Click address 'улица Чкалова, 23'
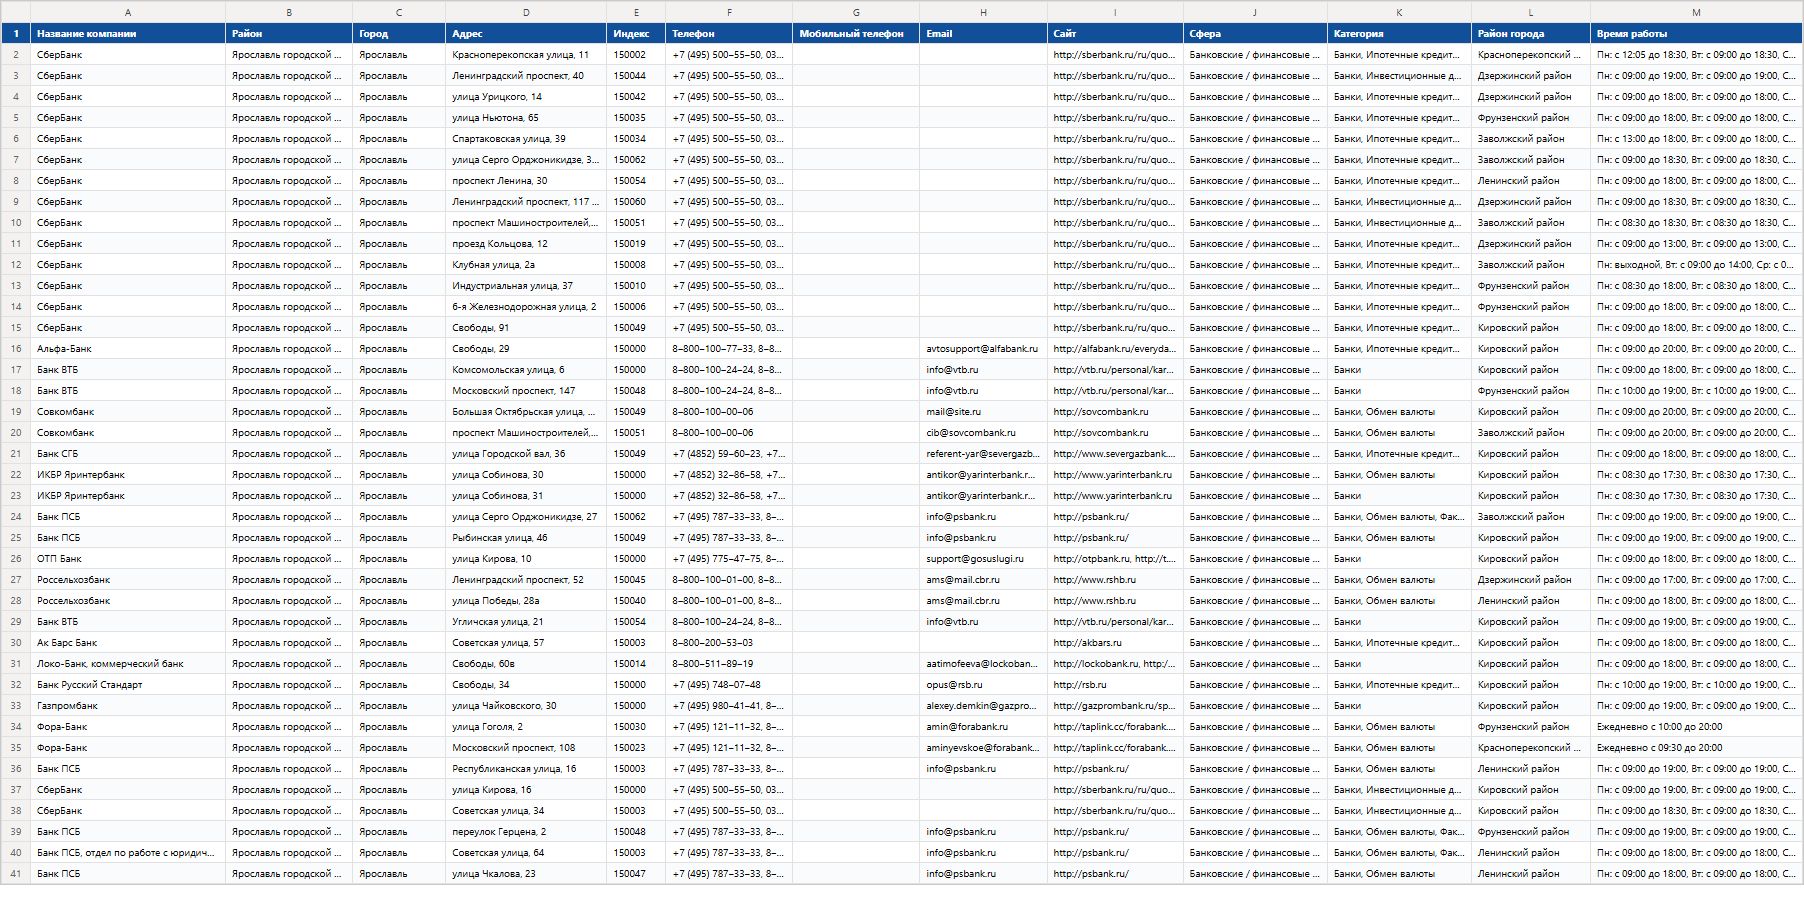Screen dimensions: 1804x902 click(526, 874)
